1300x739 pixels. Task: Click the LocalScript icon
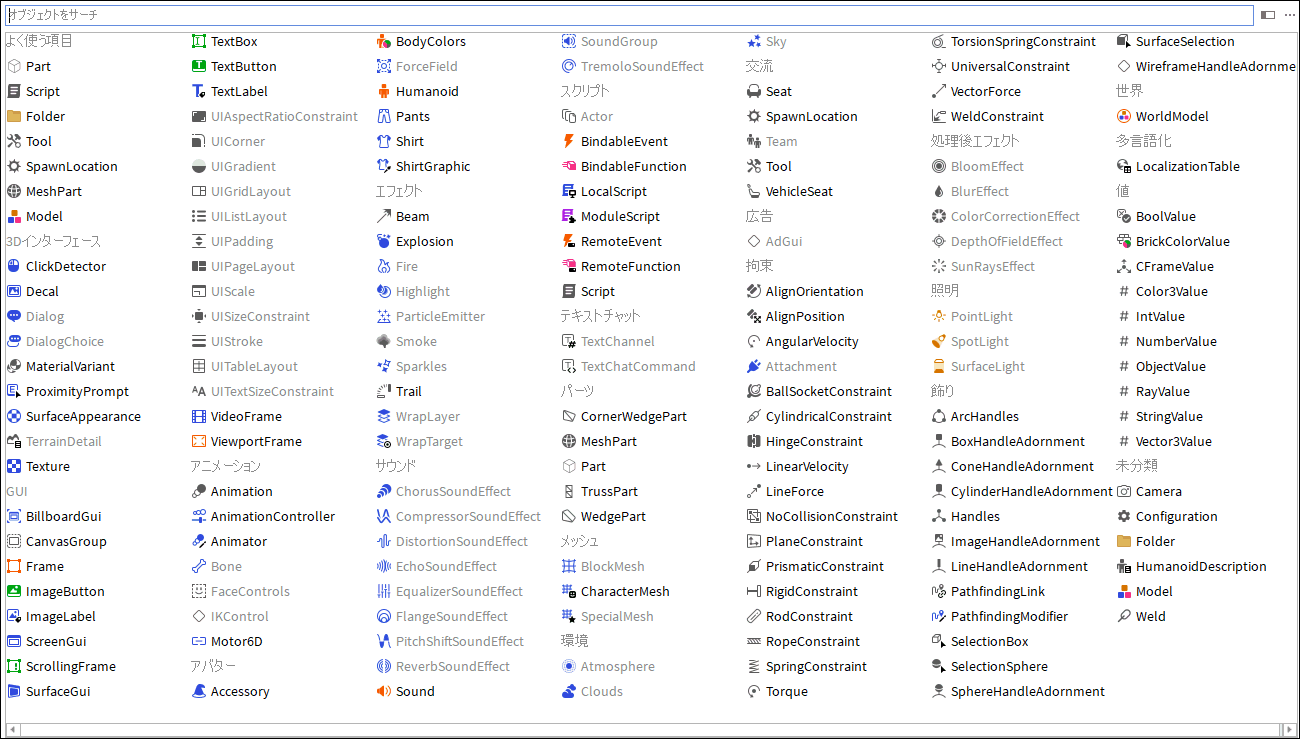pos(569,191)
